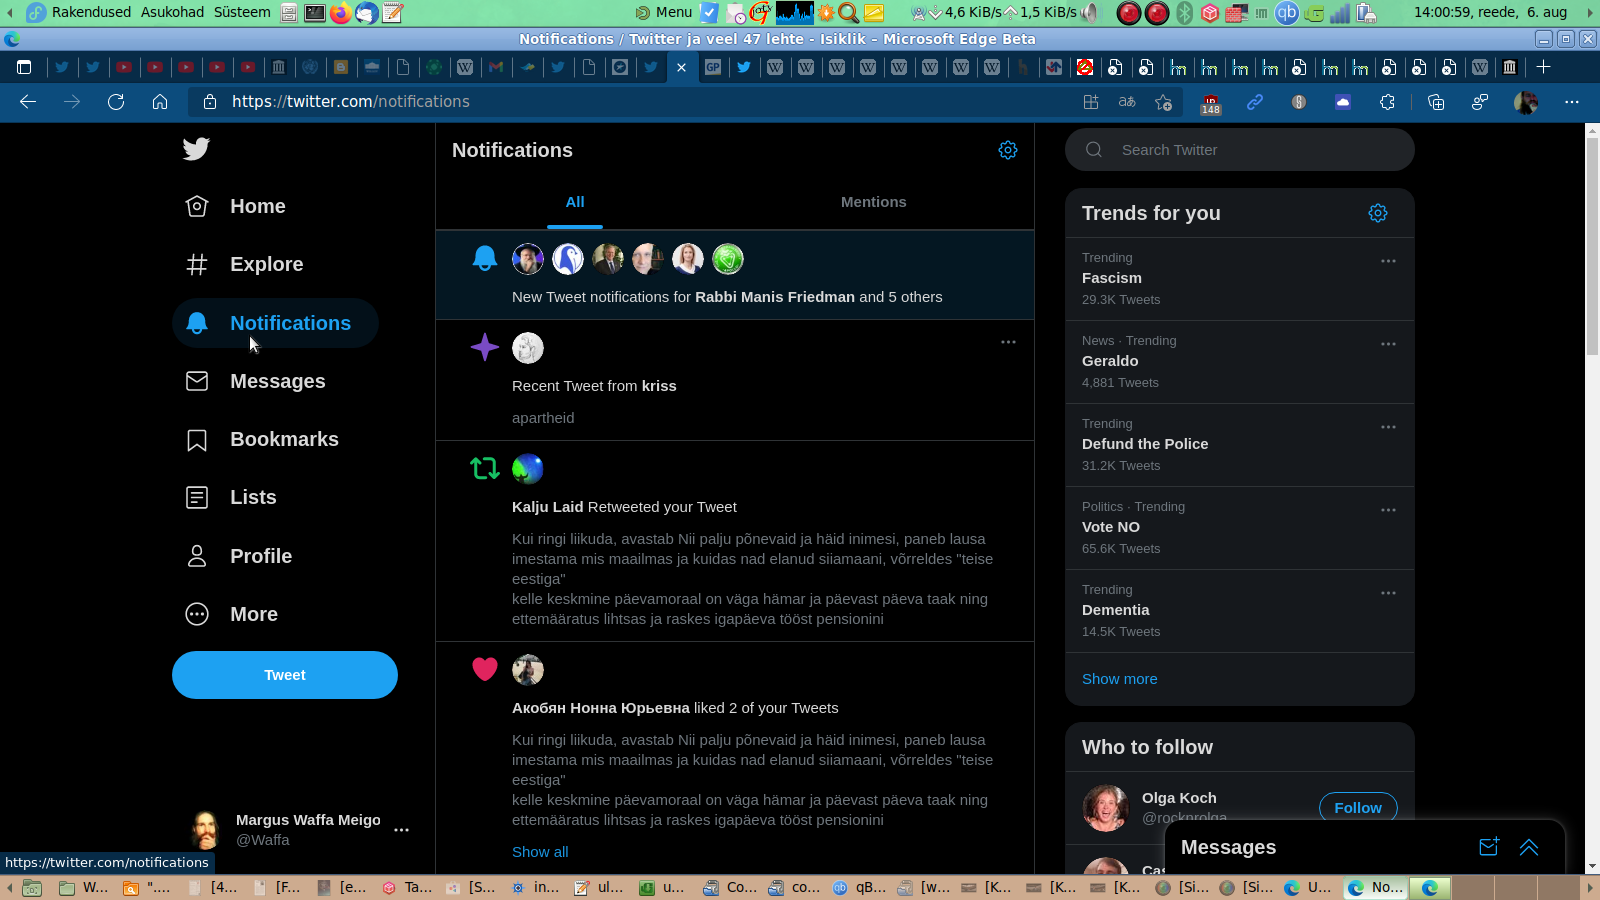Open options for the Vote NO trend
Viewport: 1600px width, 900px height.
(1388, 510)
